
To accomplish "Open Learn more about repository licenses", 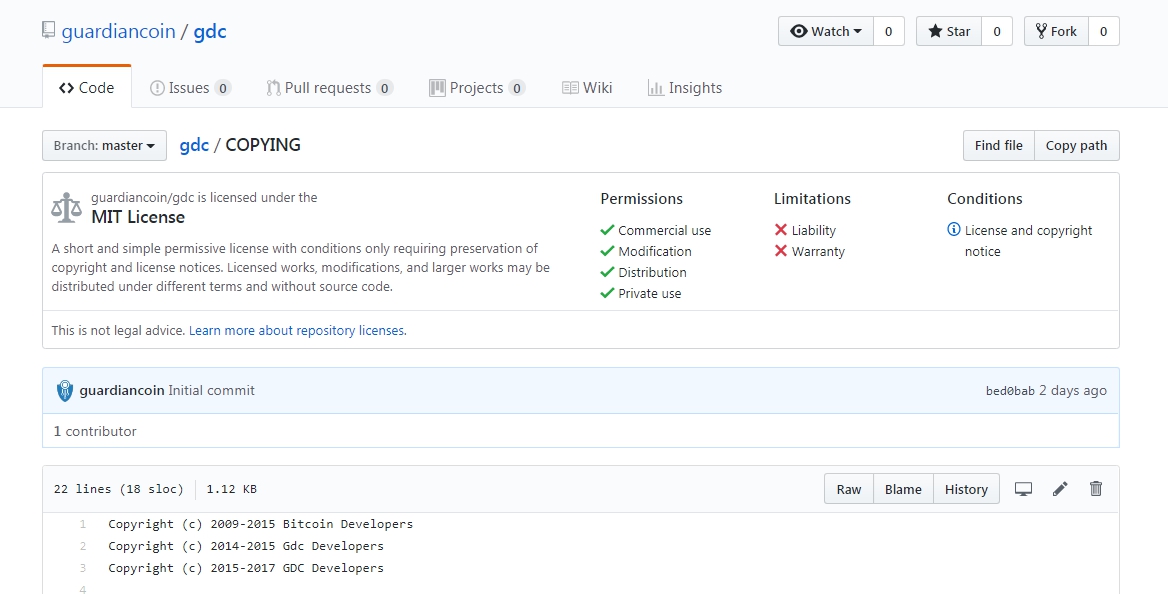I will 297,330.
